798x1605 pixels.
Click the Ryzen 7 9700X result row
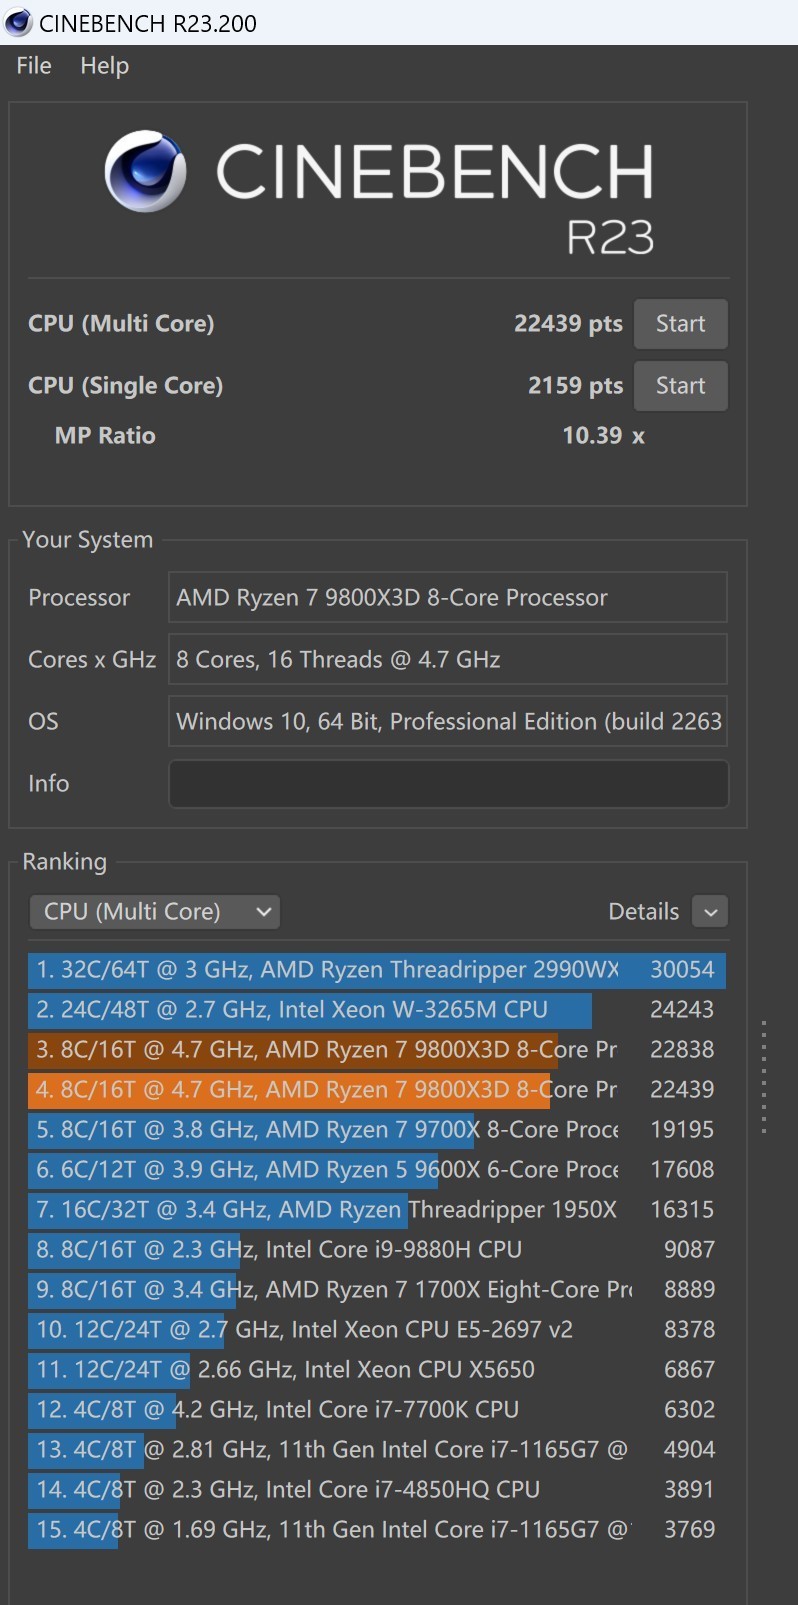coord(300,1129)
